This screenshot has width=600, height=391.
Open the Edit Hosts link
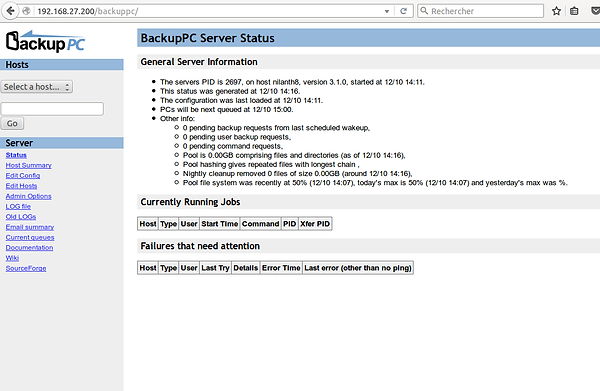(21, 186)
